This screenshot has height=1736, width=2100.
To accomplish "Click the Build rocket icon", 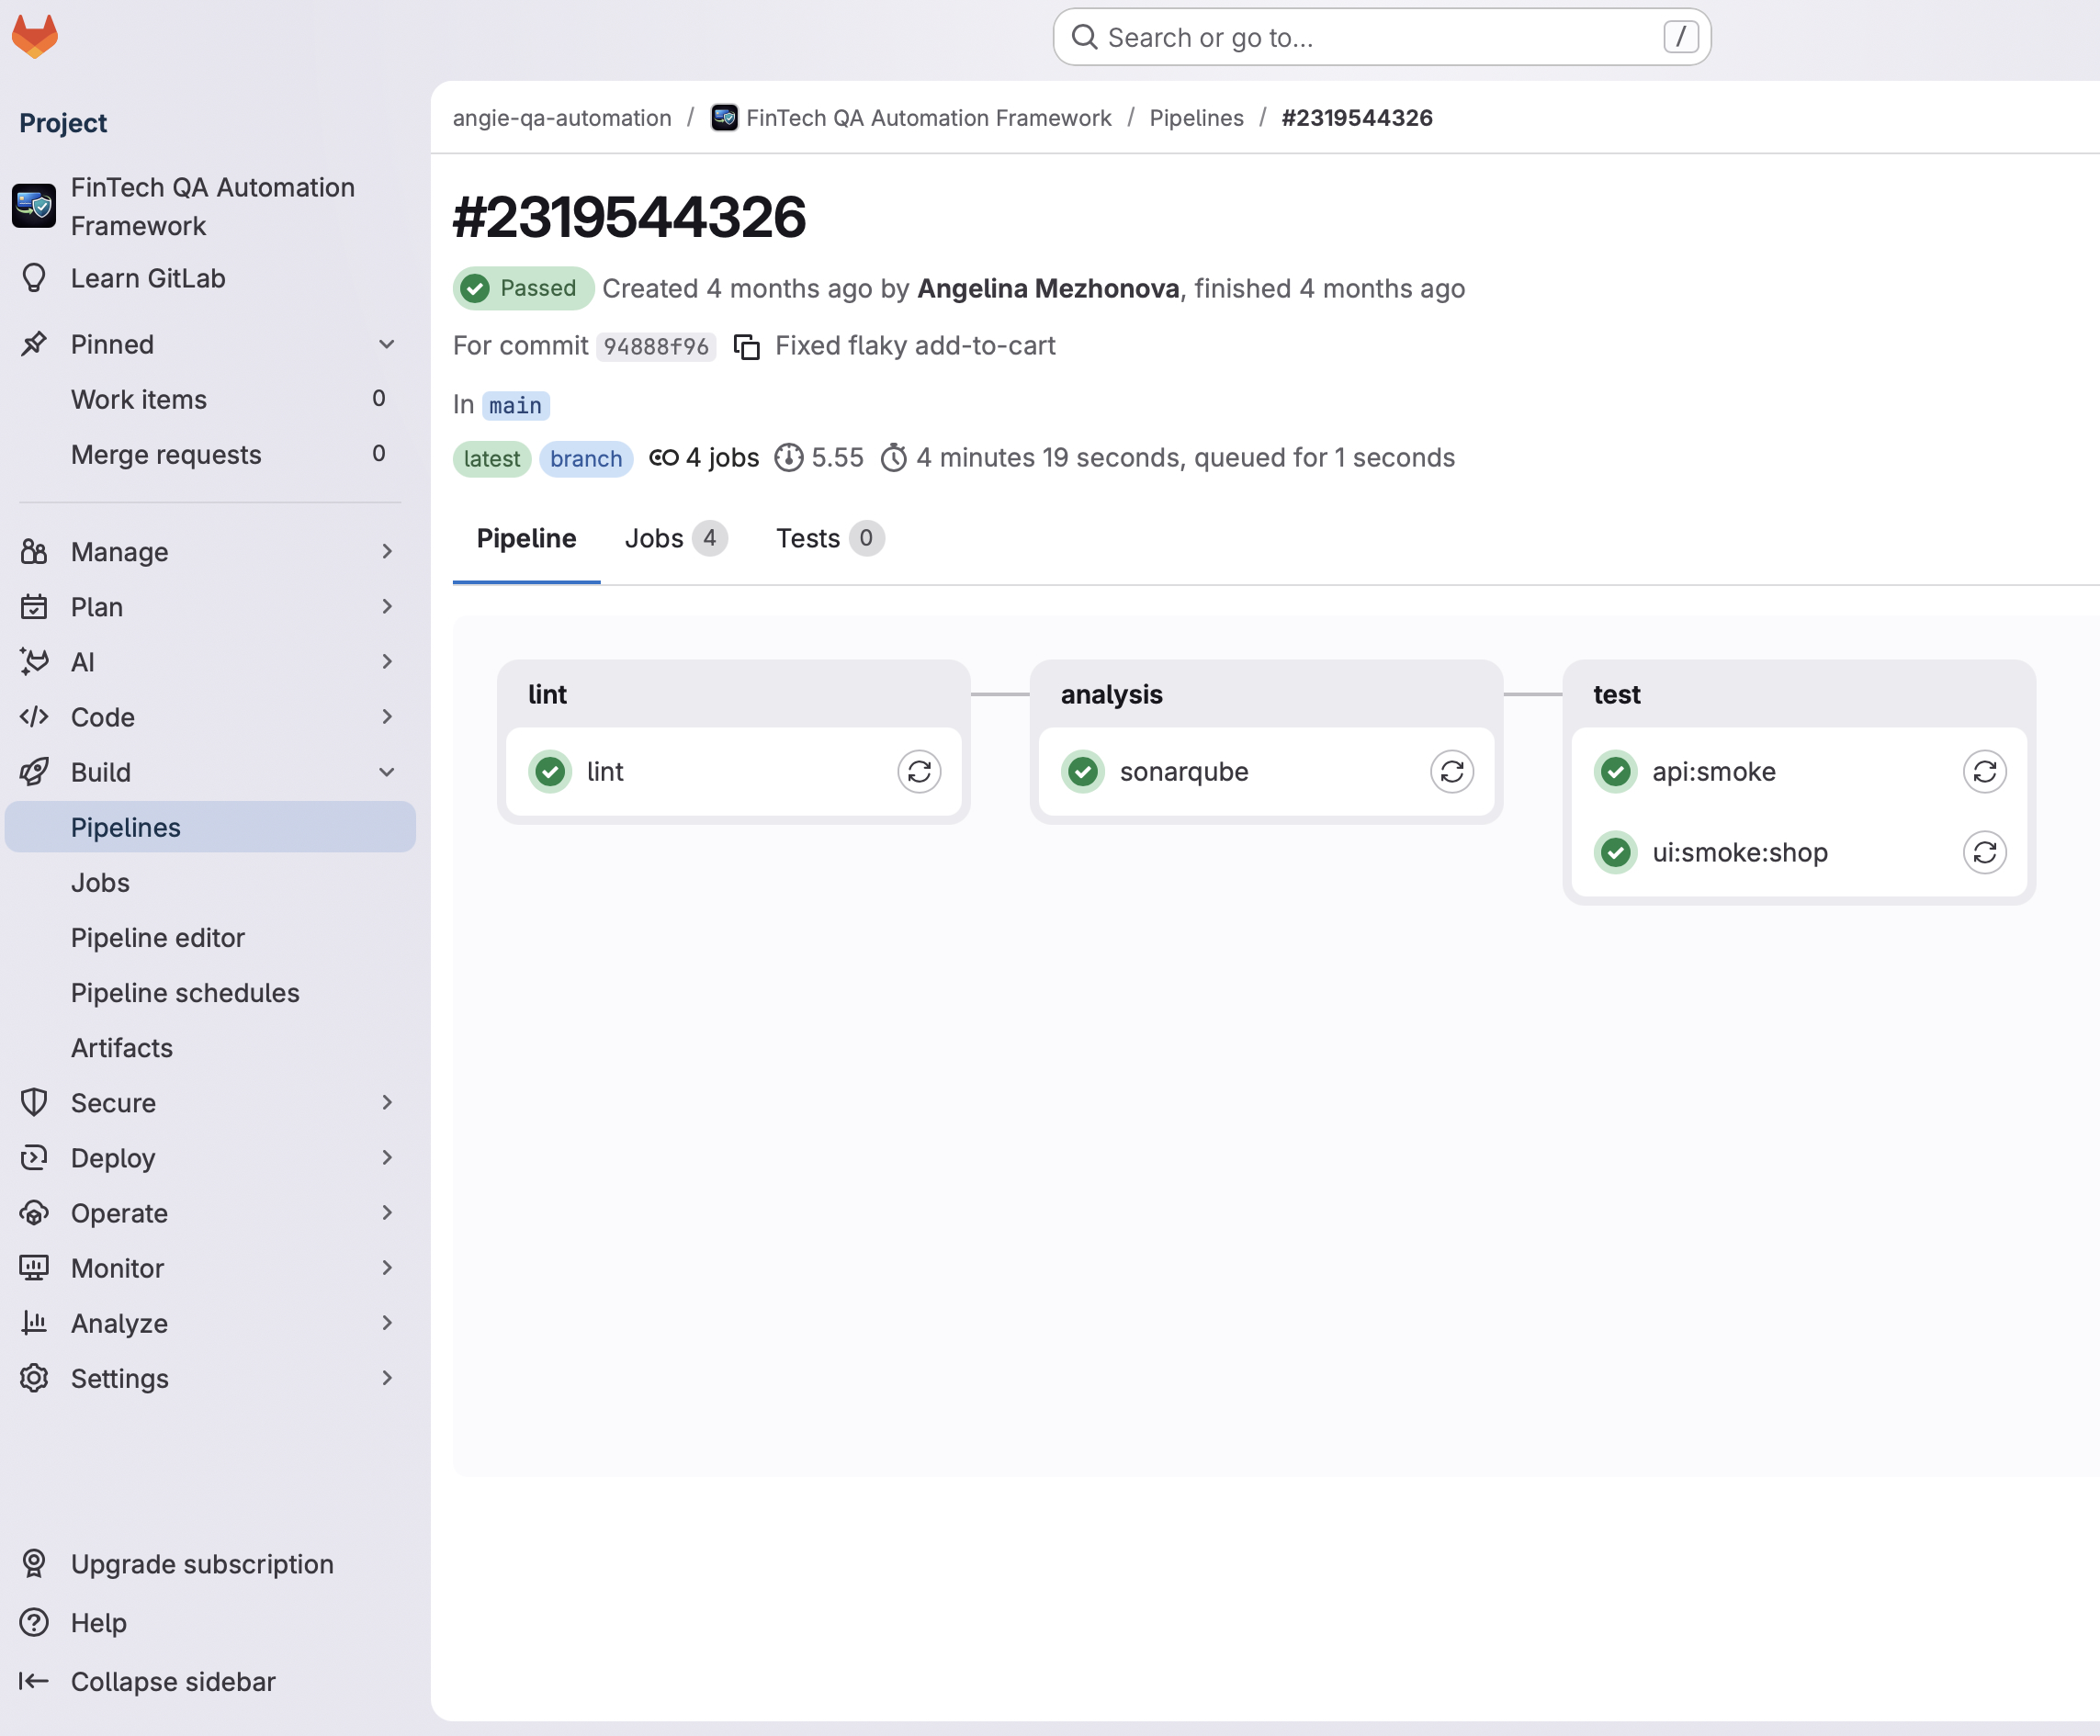I will [x=34, y=772].
